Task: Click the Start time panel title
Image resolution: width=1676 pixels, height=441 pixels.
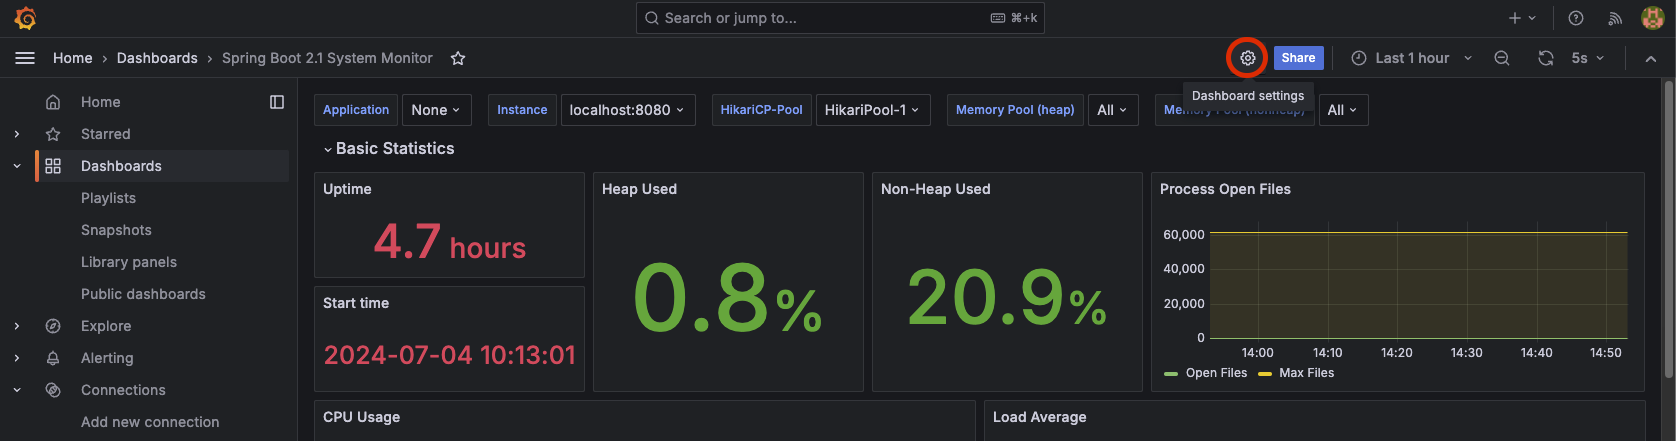Action: 356,303
